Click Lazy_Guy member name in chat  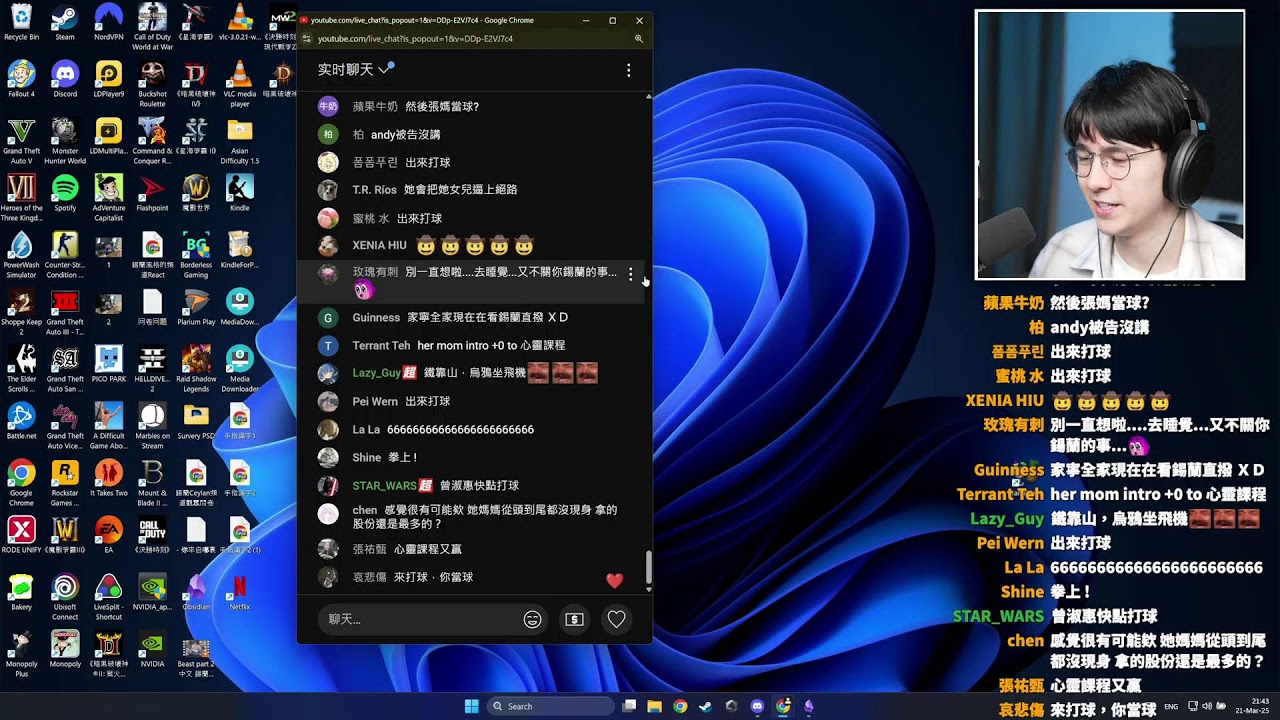pos(377,373)
